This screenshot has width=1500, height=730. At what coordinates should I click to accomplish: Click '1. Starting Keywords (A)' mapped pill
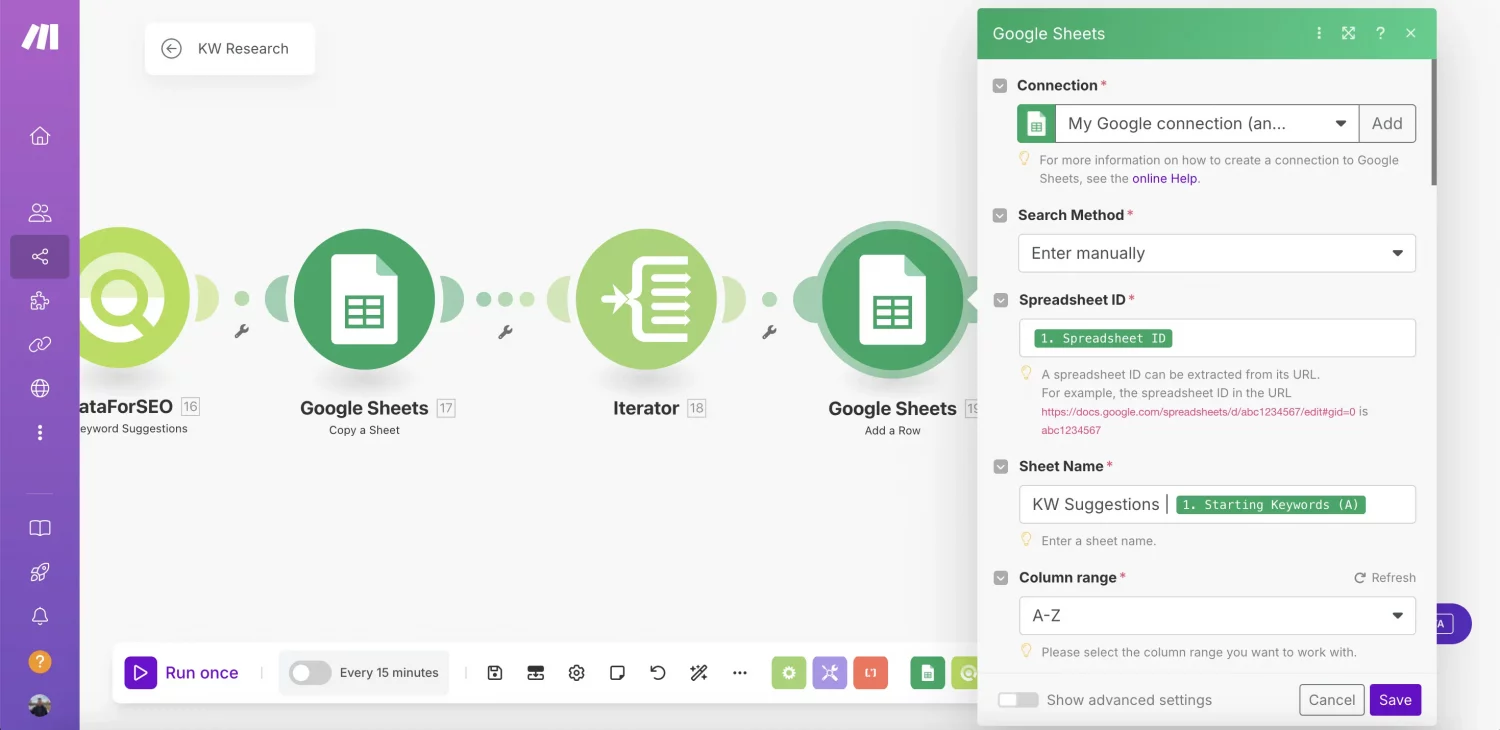[1271, 504]
